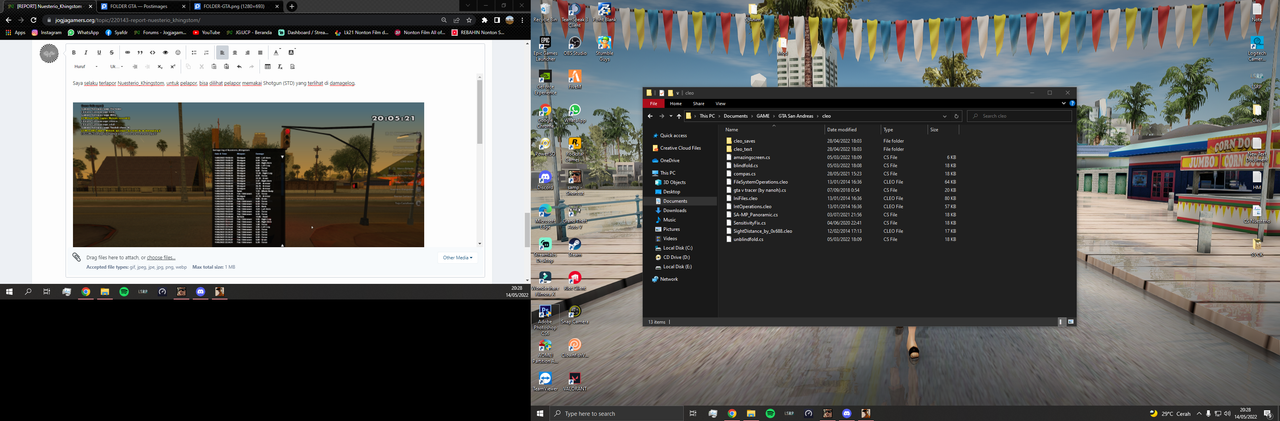
Task: Expand address bar history dropdown in Explorer
Action: 945,116
